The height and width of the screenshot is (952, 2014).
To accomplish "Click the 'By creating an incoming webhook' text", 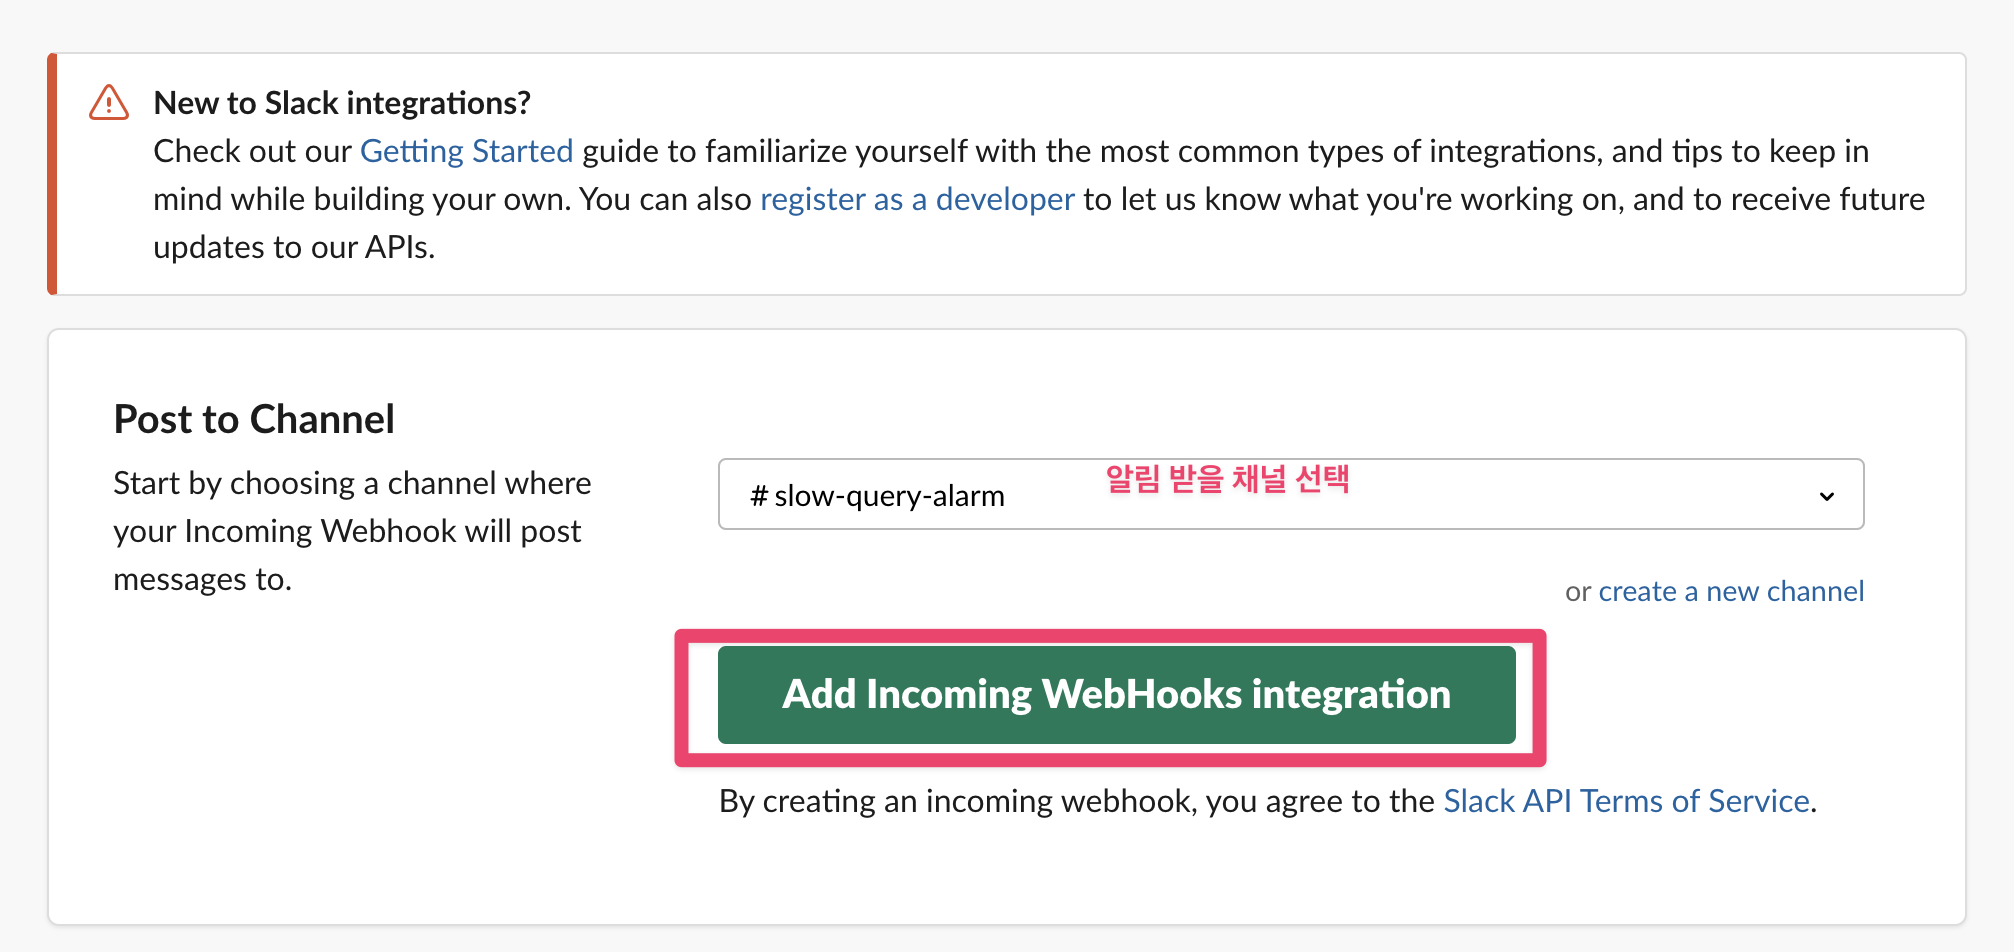I will click(x=1077, y=801).
